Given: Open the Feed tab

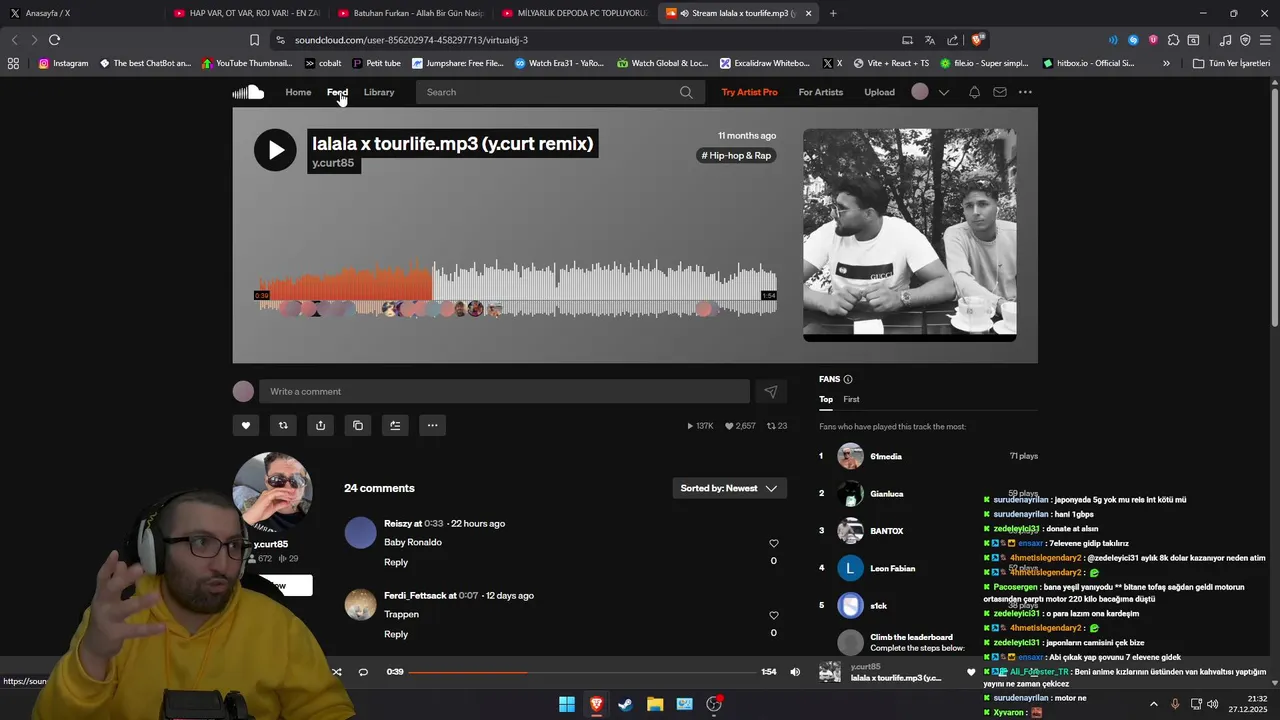Looking at the screenshot, I should 337,92.
